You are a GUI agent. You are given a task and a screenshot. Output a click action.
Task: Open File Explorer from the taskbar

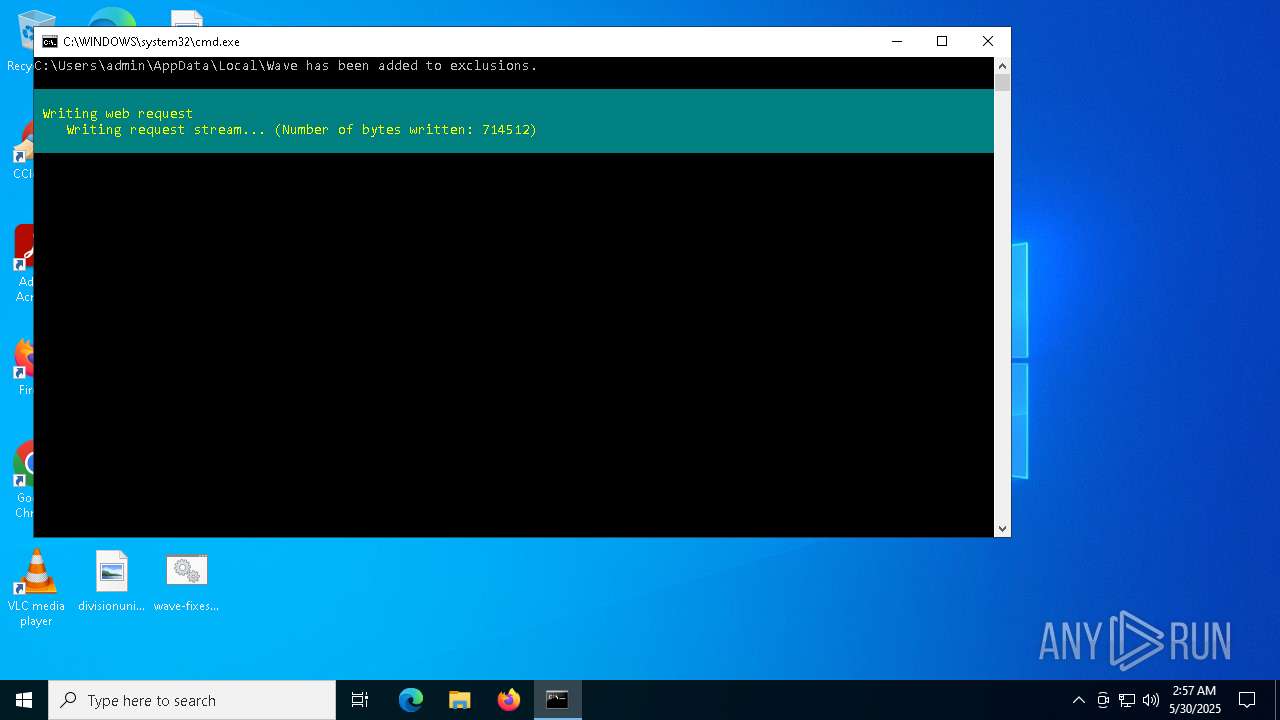(x=460, y=700)
